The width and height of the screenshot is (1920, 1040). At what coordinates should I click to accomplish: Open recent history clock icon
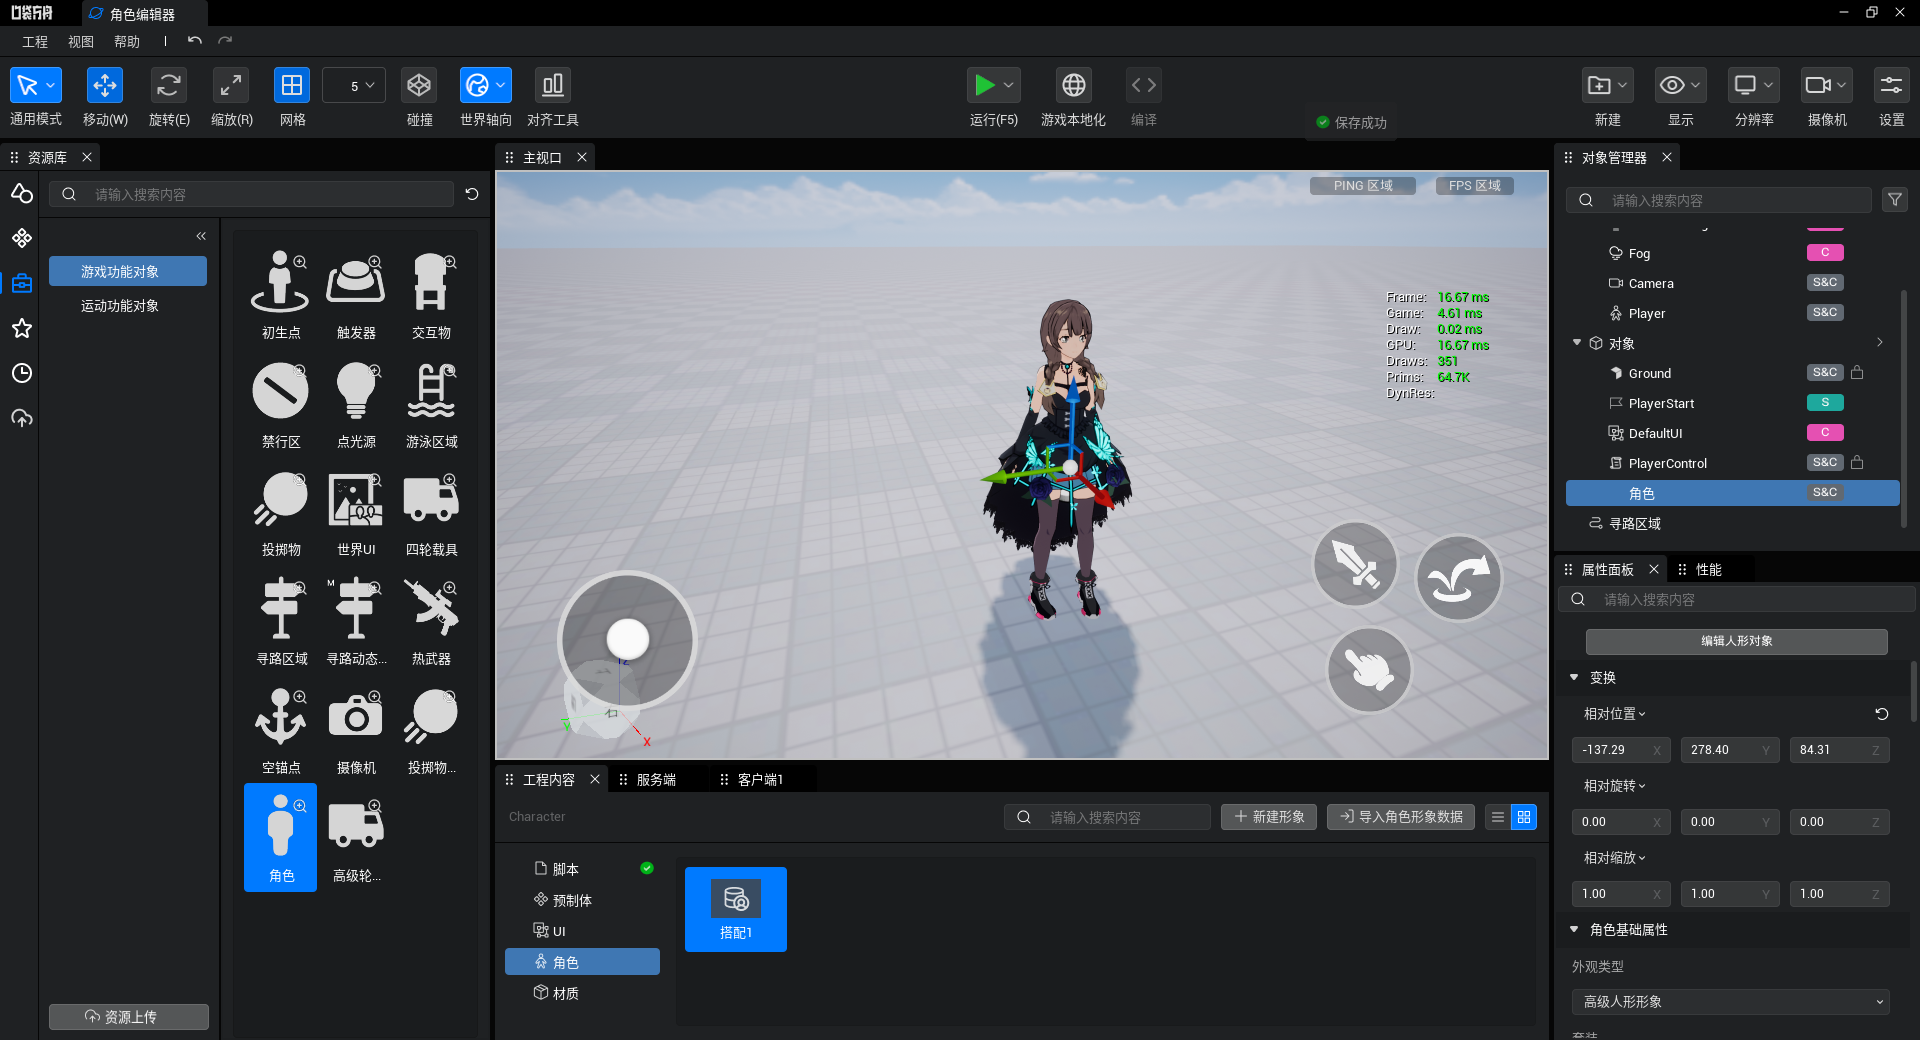click(22, 373)
